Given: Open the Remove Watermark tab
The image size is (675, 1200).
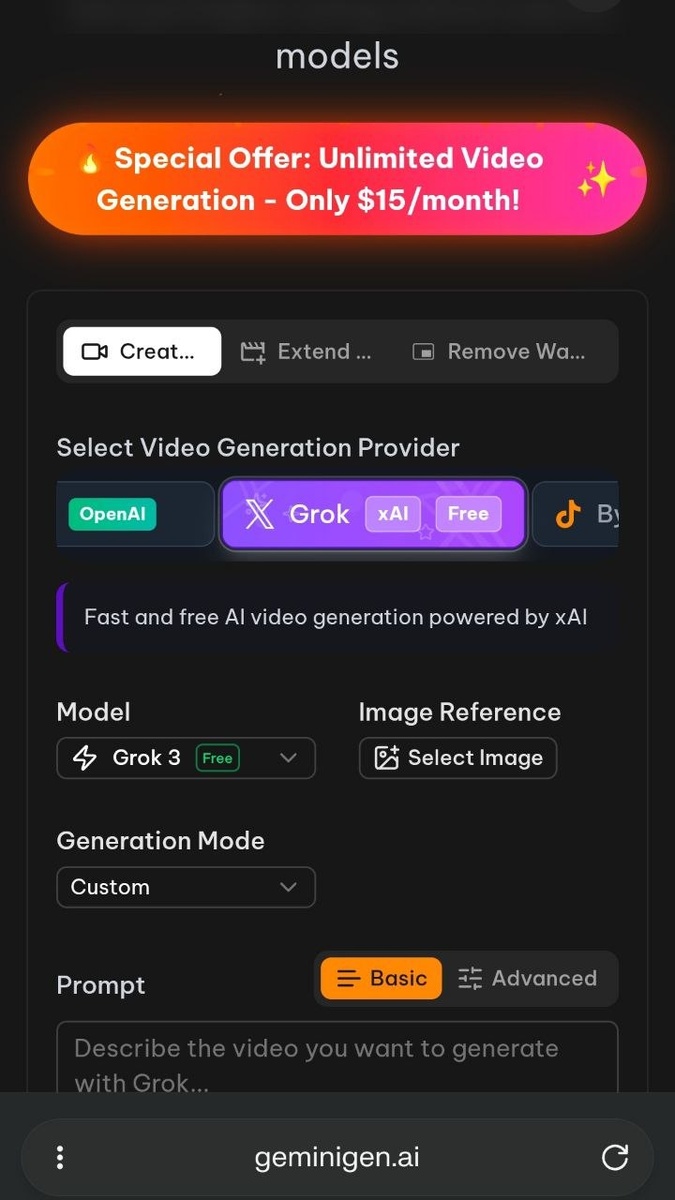Looking at the screenshot, I should pyautogui.click(x=500, y=352).
